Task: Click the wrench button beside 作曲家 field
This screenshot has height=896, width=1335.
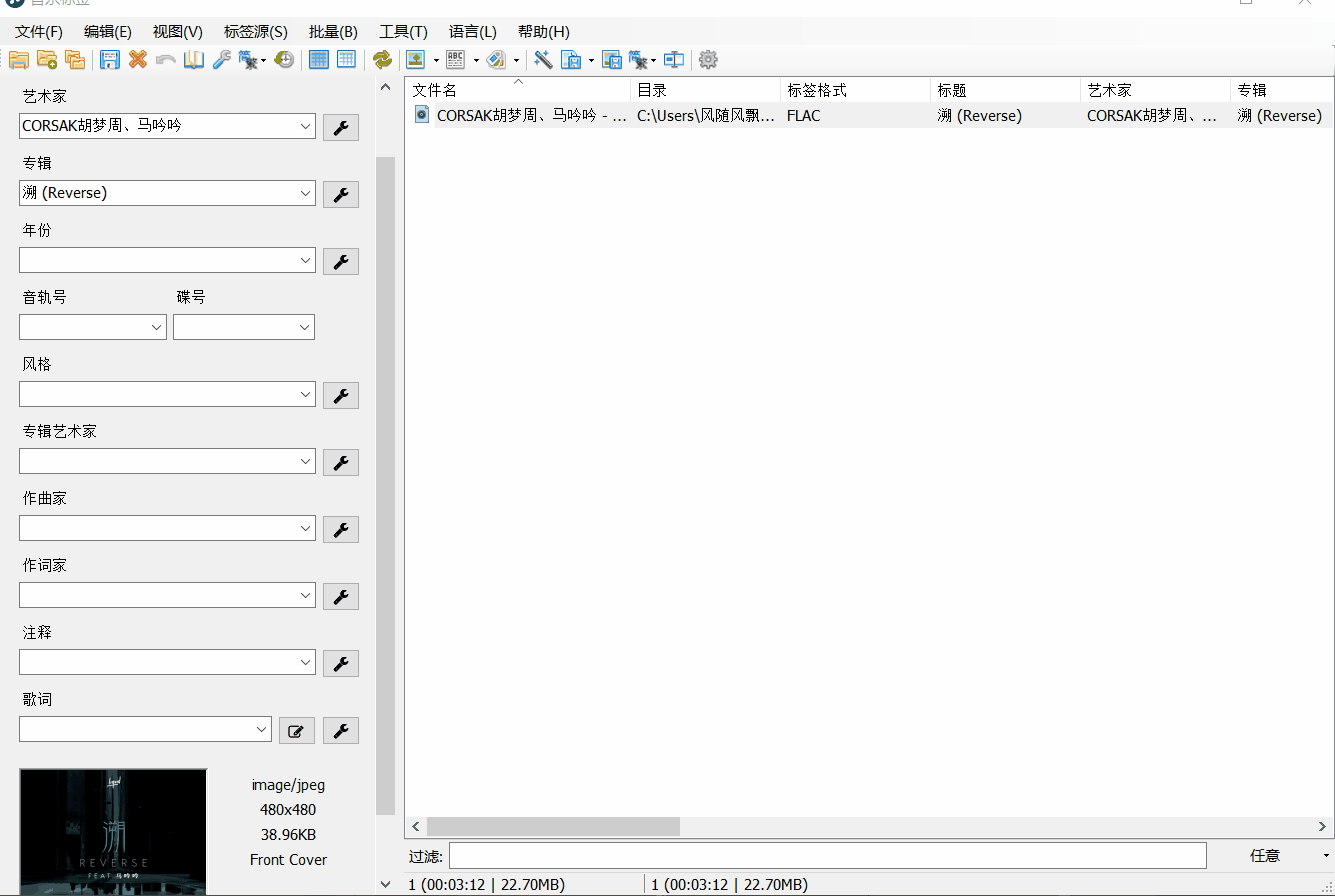Action: point(341,529)
